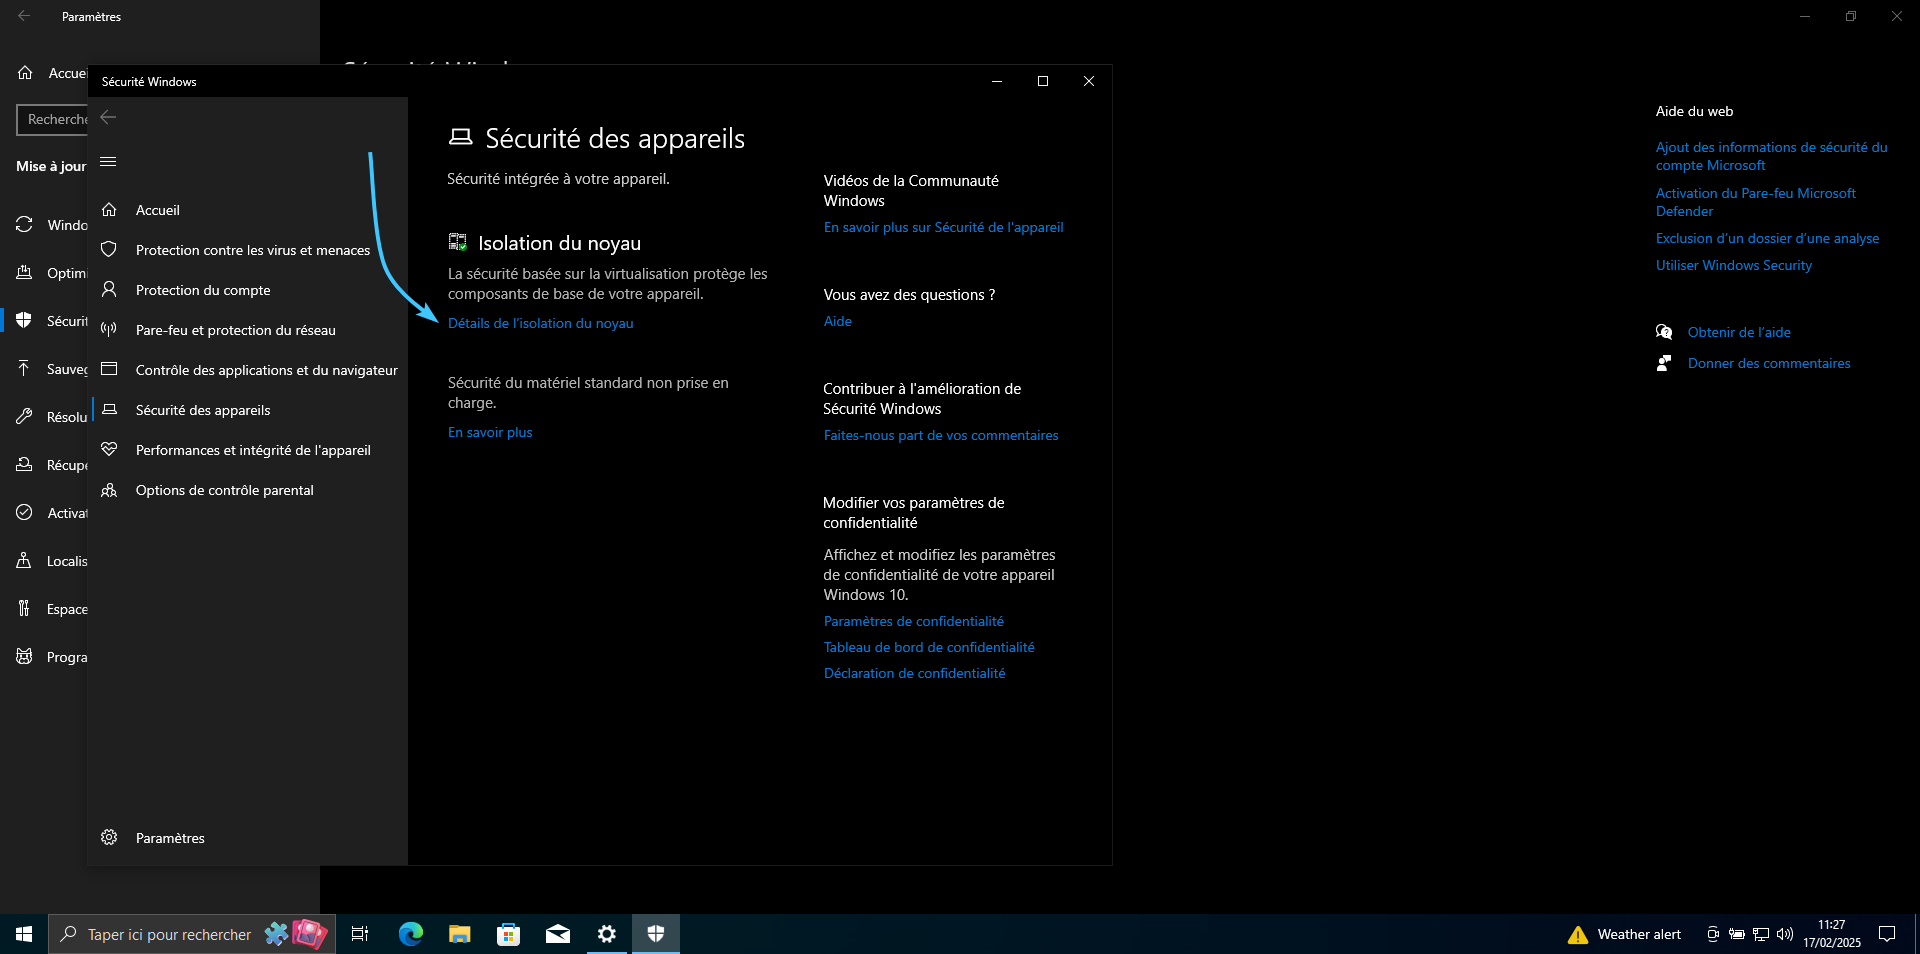Screen dimensions: 1920x954
Task: Select backup upload arrow icon in Paramètres
Action: [24, 368]
